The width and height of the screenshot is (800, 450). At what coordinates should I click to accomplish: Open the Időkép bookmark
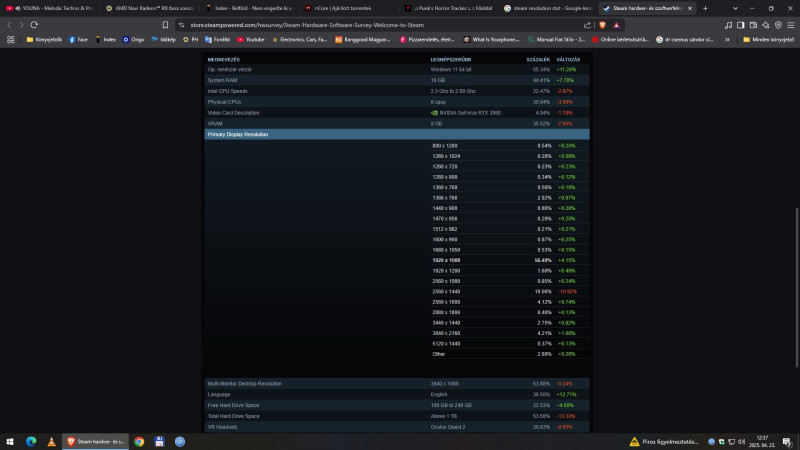pyautogui.click(x=163, y=39)
